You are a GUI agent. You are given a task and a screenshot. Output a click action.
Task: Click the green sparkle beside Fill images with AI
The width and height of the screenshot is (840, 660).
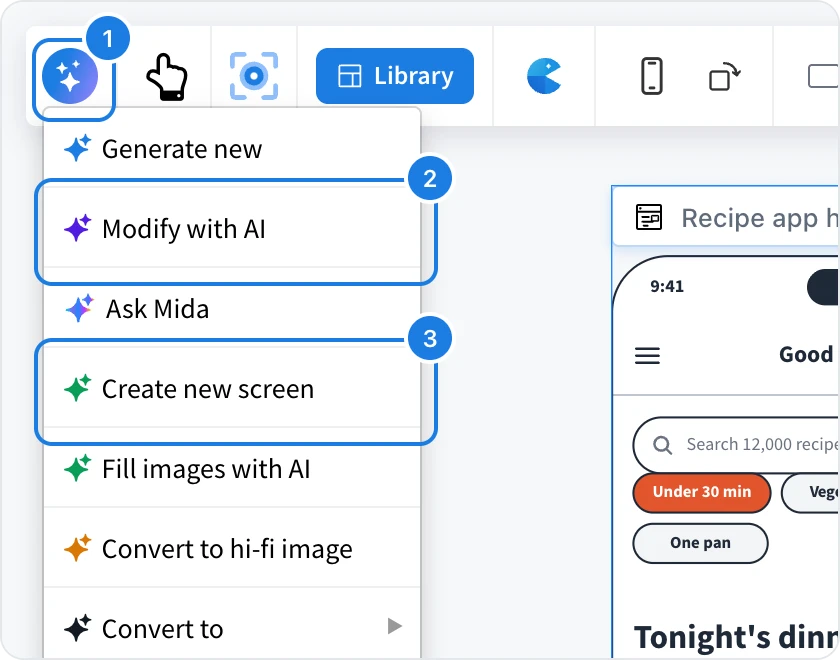[x=78, y=468]
